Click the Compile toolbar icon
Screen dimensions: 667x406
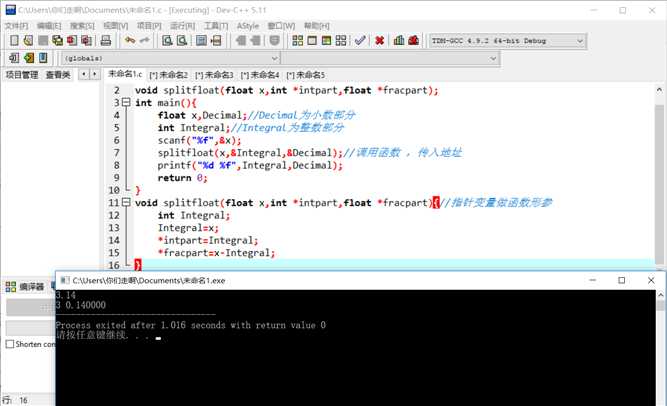point(298,40)
